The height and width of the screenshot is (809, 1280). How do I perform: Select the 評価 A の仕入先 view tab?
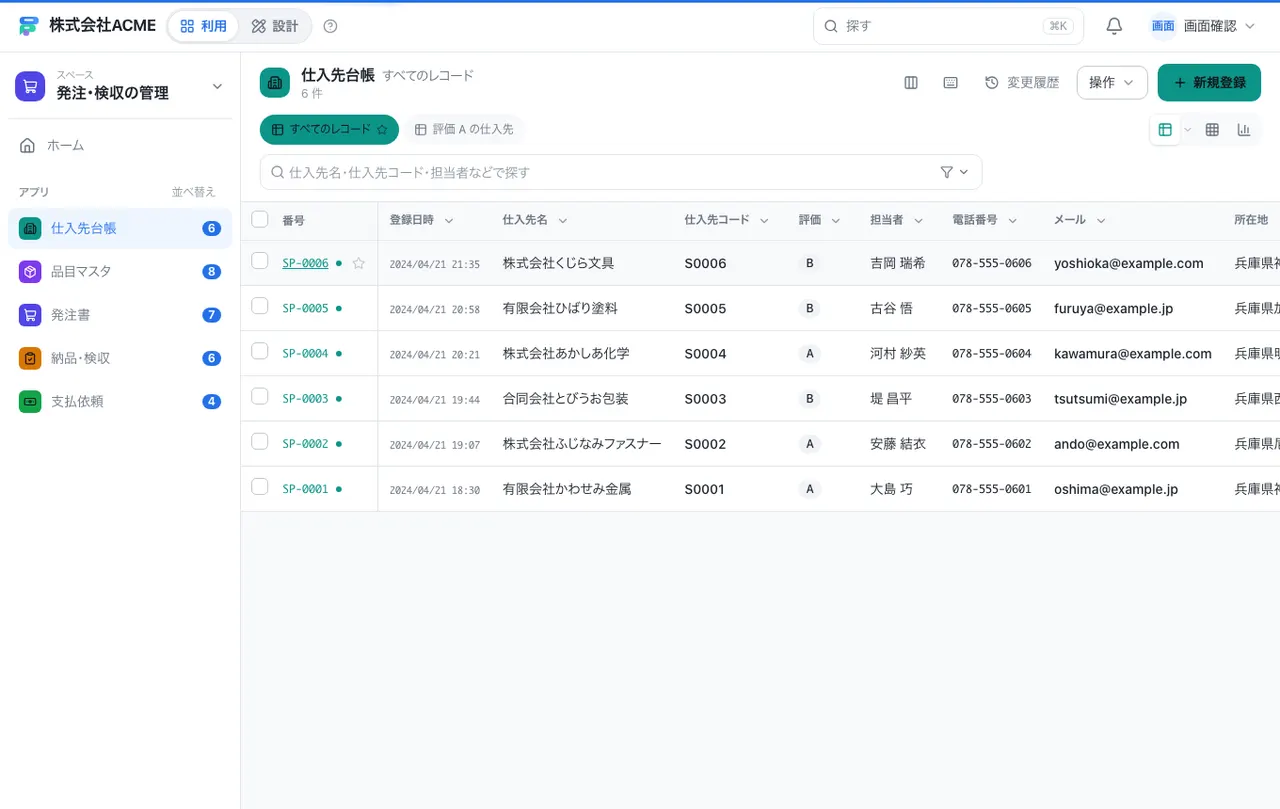(464, 130)
